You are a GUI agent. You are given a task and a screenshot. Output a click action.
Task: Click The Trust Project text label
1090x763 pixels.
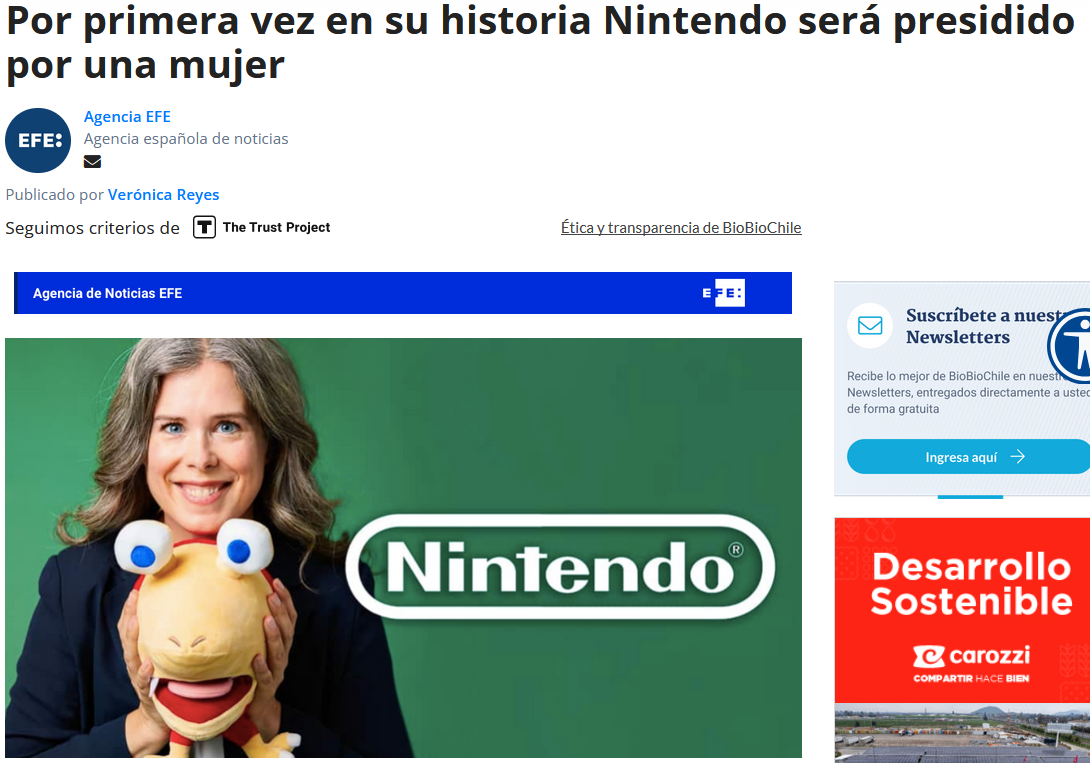[x=276, y=227]
